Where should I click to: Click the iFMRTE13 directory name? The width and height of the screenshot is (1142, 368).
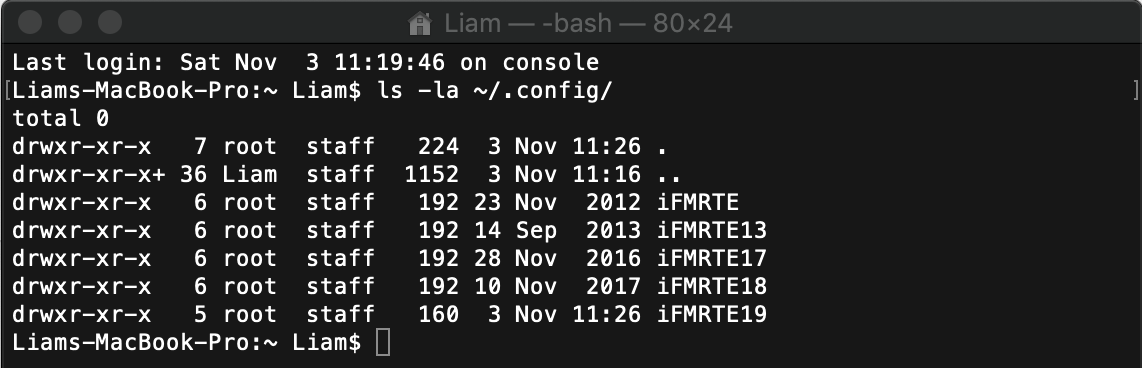click(x=712, y=230)
